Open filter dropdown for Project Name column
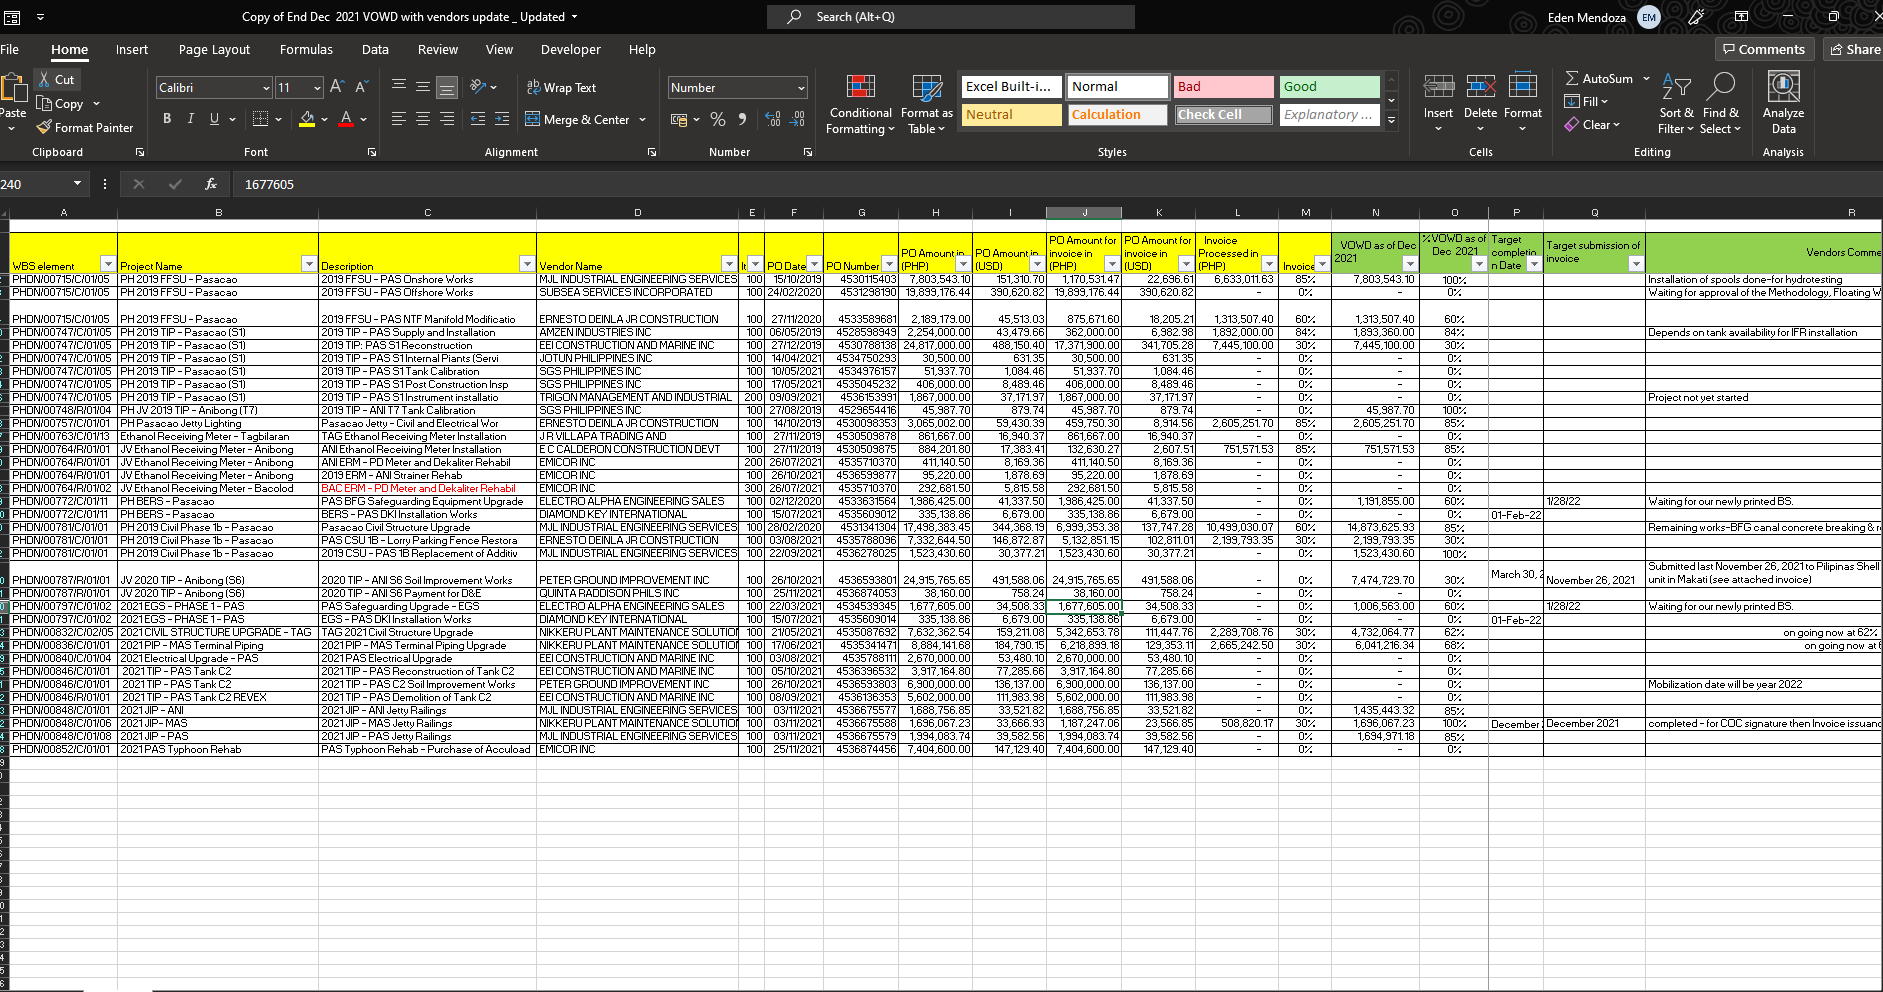 309,264
